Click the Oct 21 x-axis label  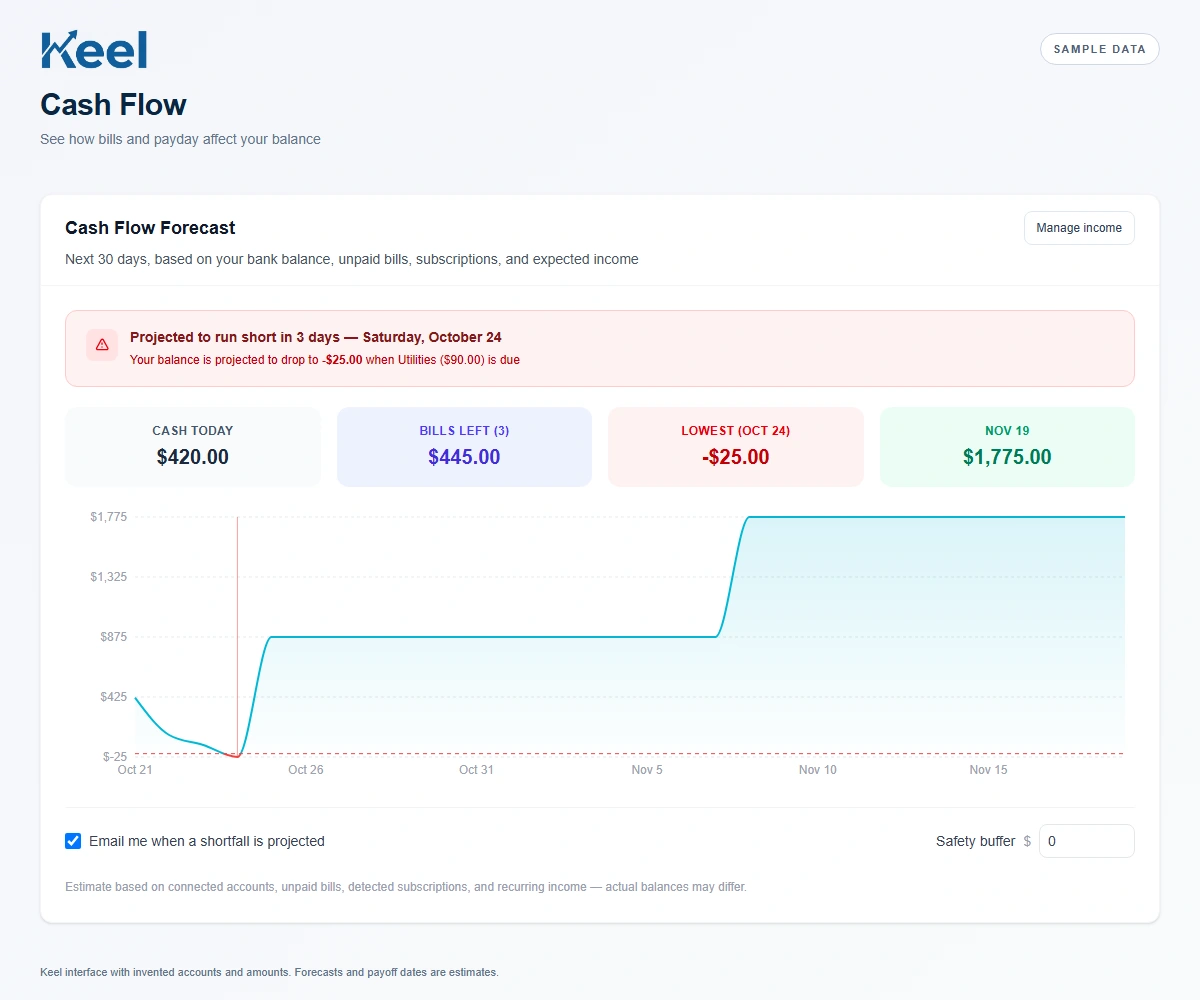135,770
